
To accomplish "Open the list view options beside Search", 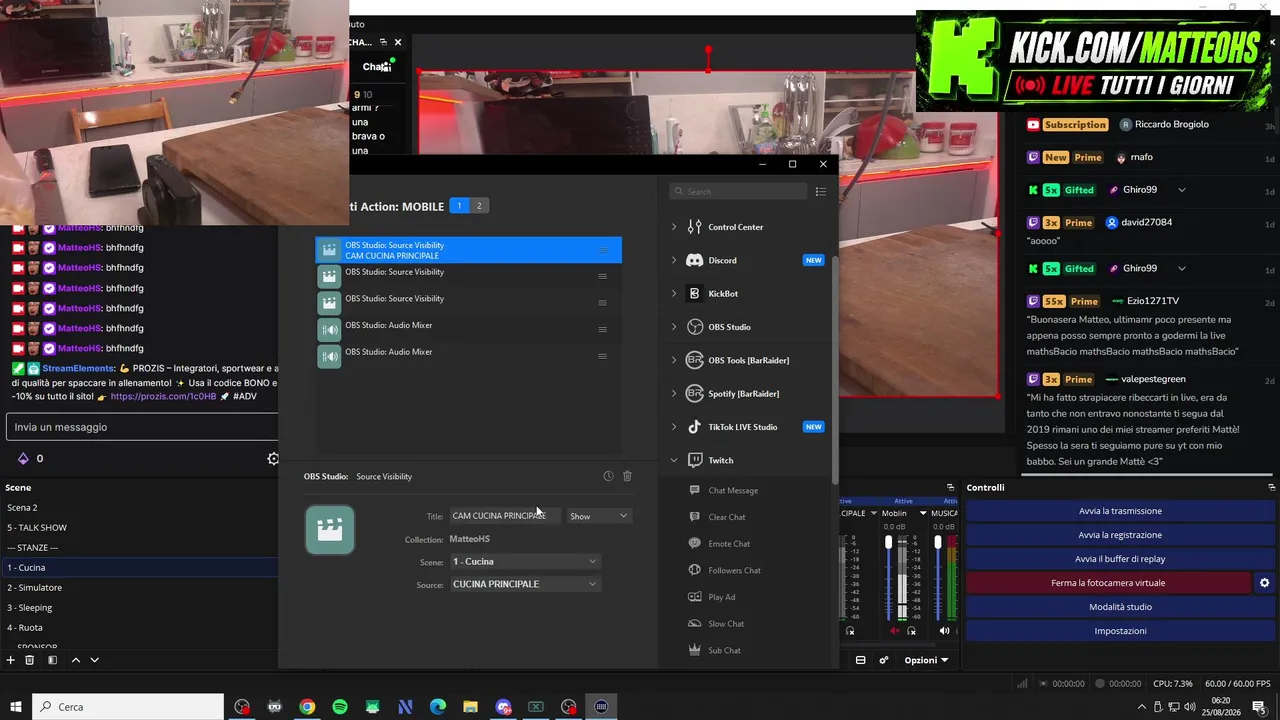I will (821, 191).
